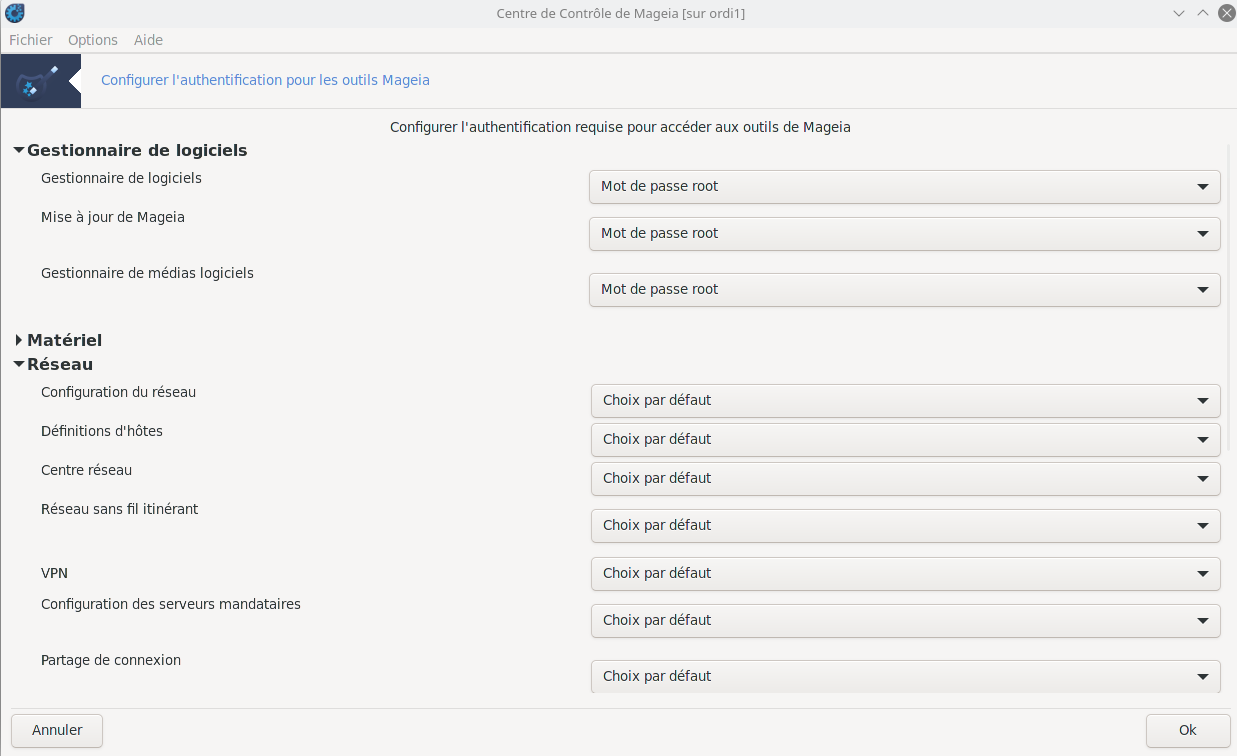Image resolution: width=1237 pixels, height=756 pixels.
Task: Click the 'Mise à jour de Mageia' label
Action: (113, 217)
